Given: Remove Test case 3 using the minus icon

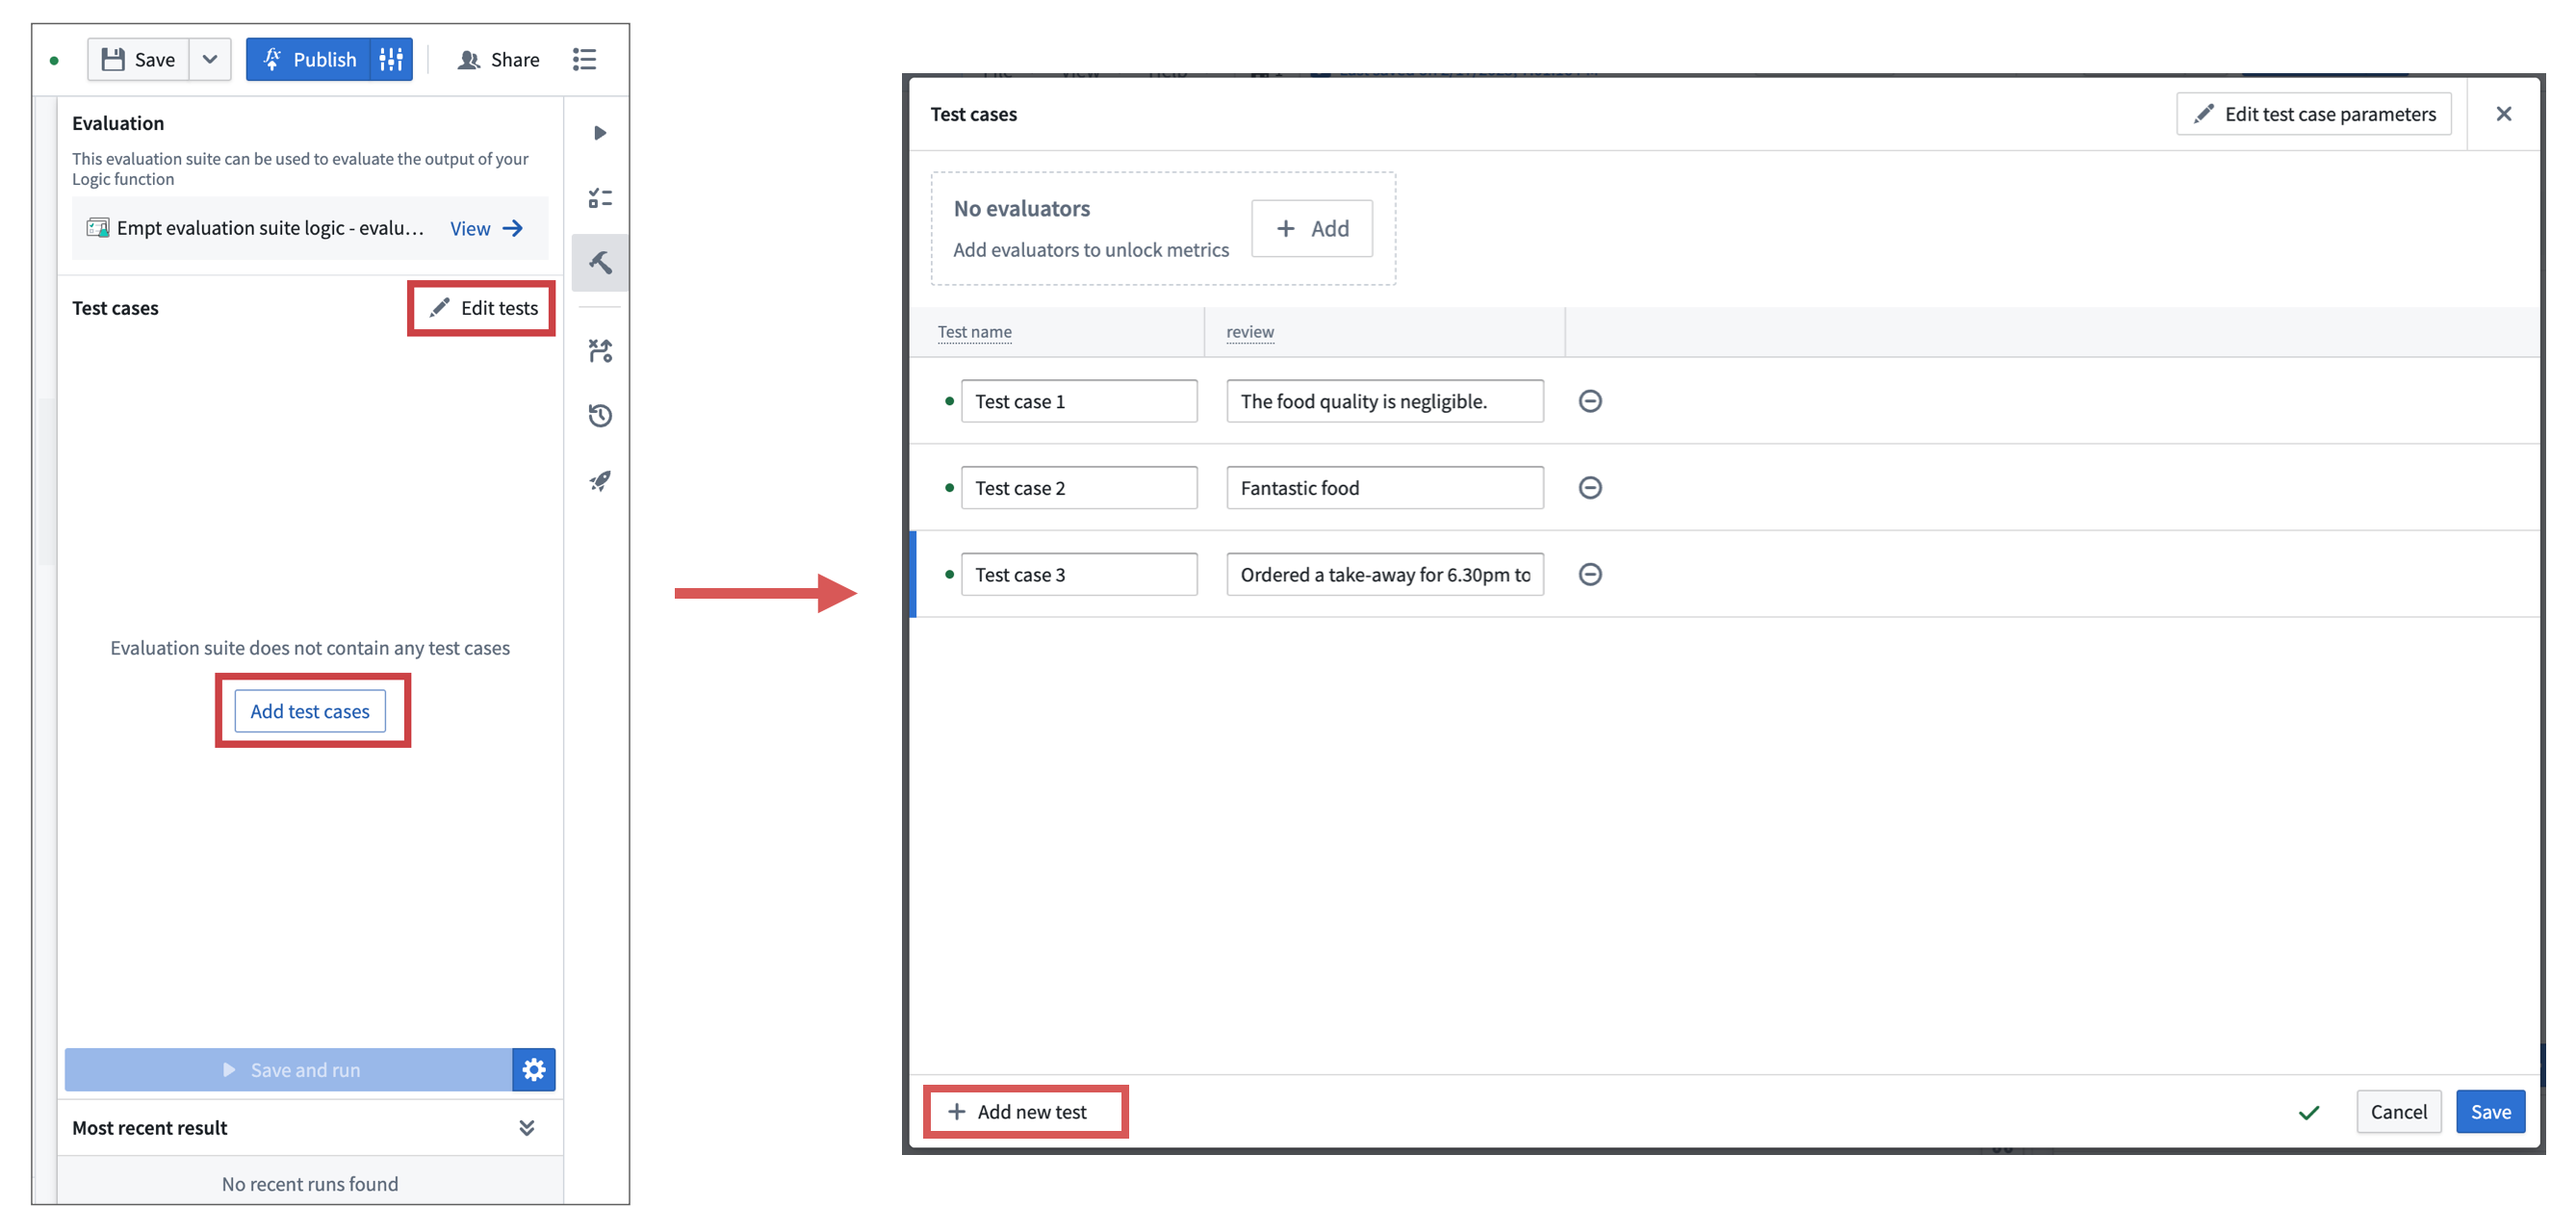Looking at the screenshot, I should [1590, 574].
